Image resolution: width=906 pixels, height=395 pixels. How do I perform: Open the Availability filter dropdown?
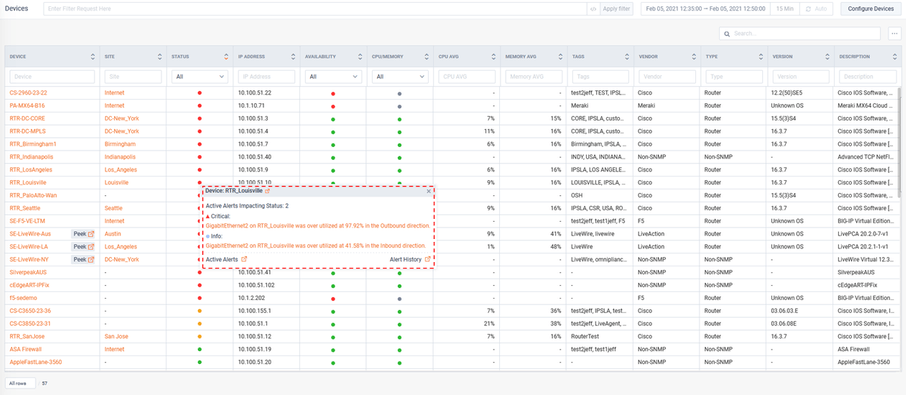[x=333, y=76]
